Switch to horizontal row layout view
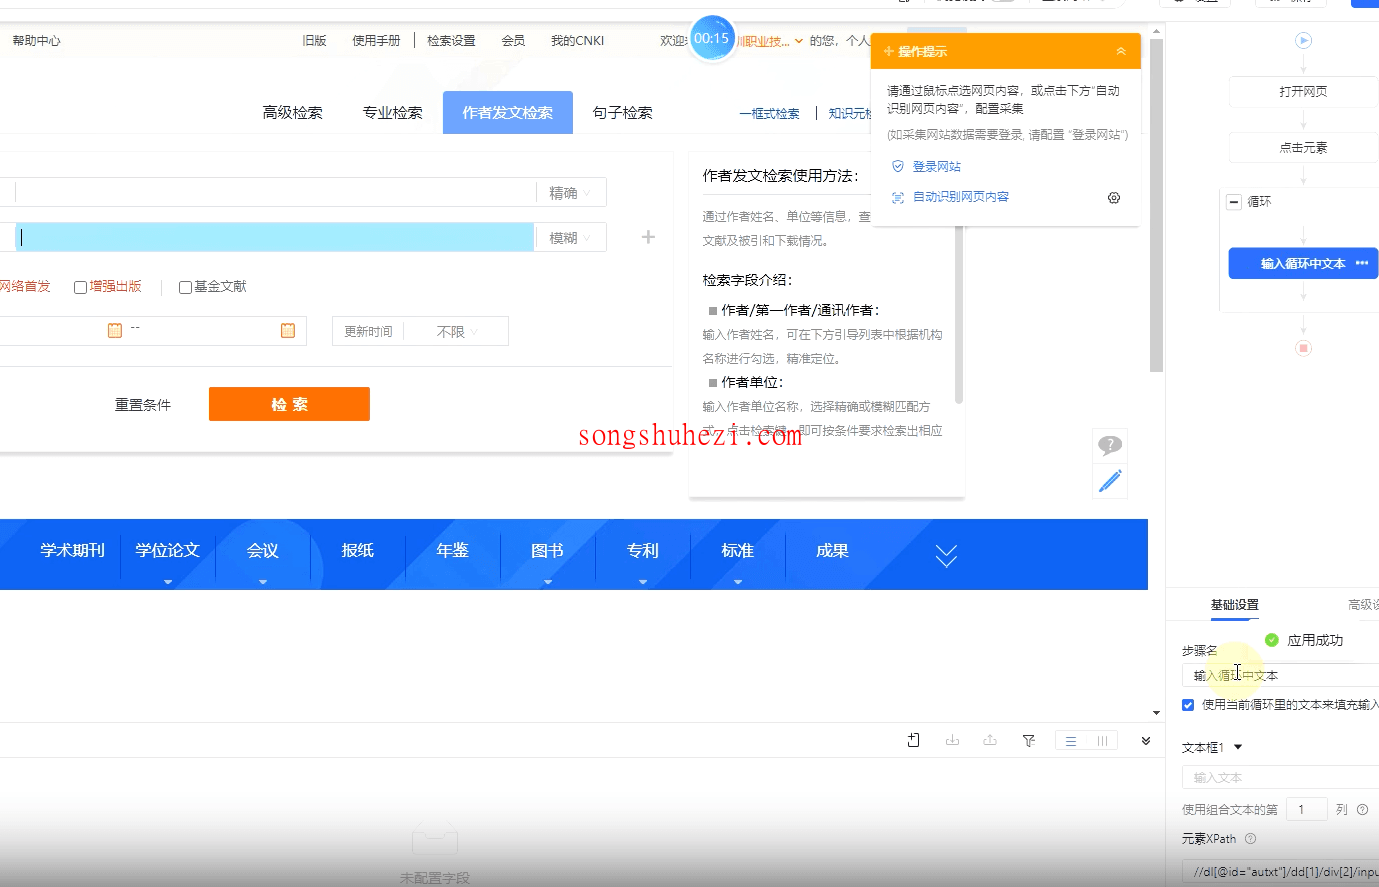The width and height of the screenshot is (1379, 887). [x=1071, y=741]
